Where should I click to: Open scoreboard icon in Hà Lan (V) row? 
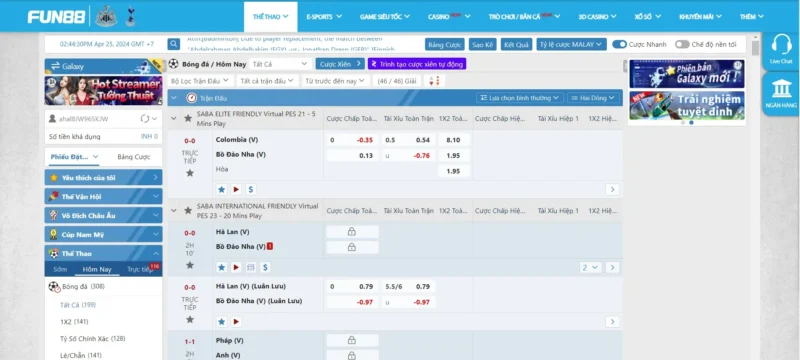(x=251, y=267)
